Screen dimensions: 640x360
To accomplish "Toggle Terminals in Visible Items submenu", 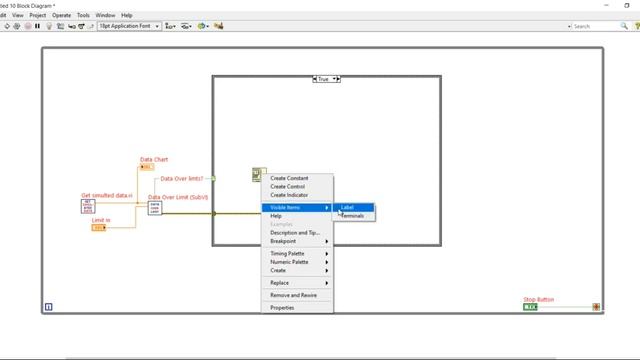I will 353,216.
